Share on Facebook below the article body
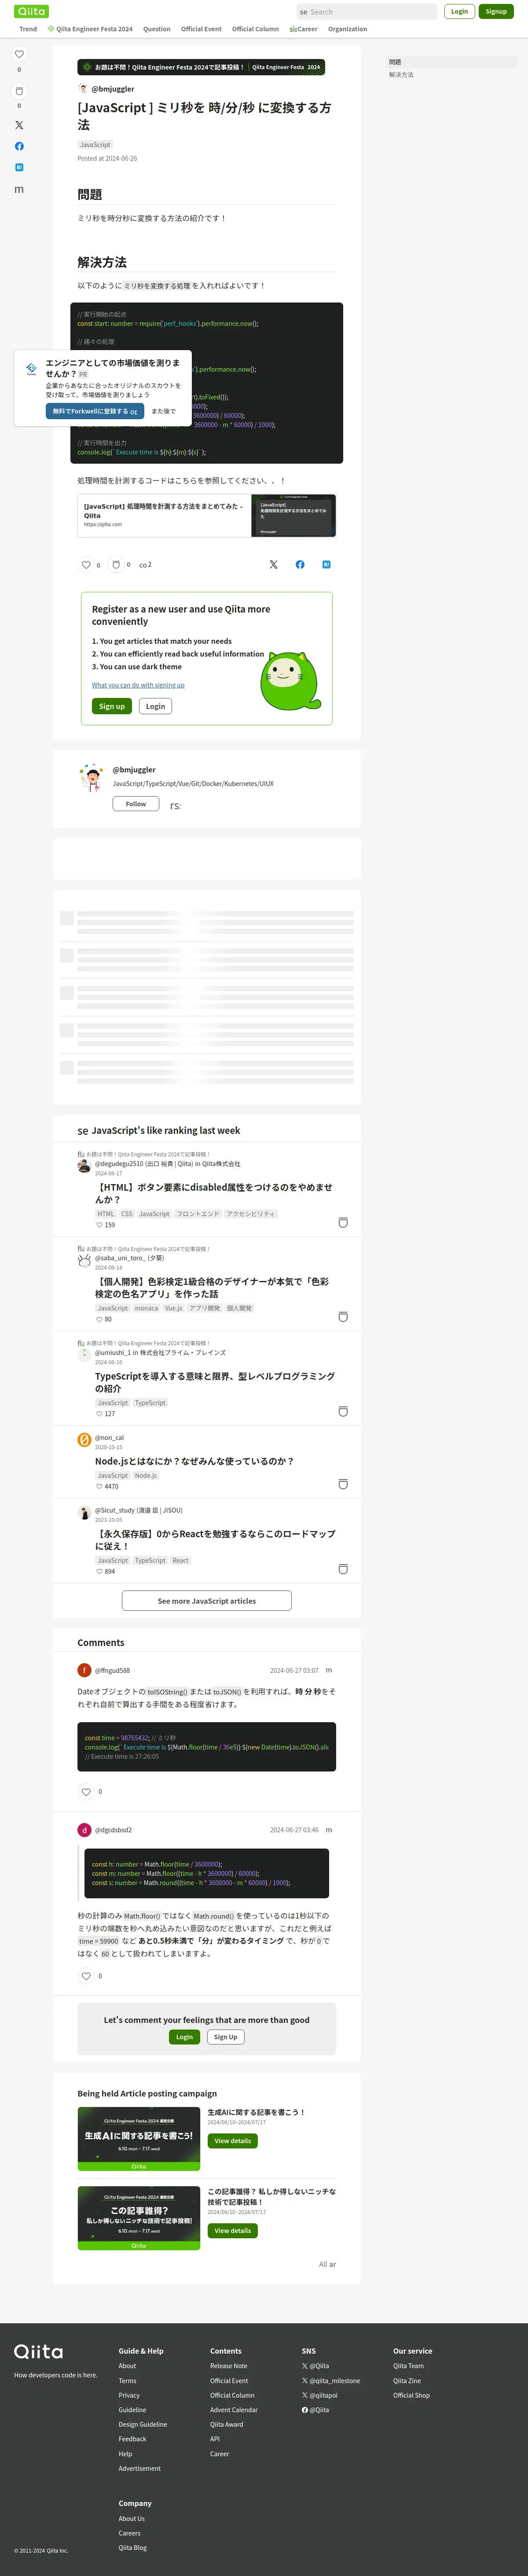 300,565
